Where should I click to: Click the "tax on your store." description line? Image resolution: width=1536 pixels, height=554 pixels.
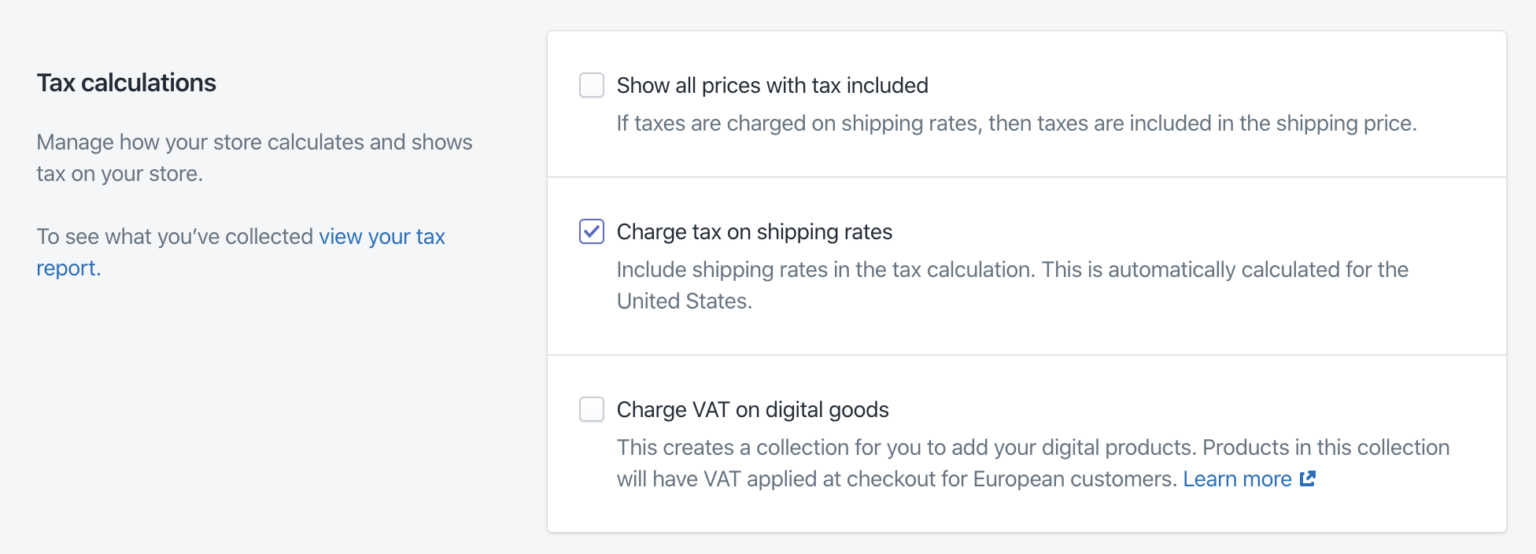pos(120,174)
